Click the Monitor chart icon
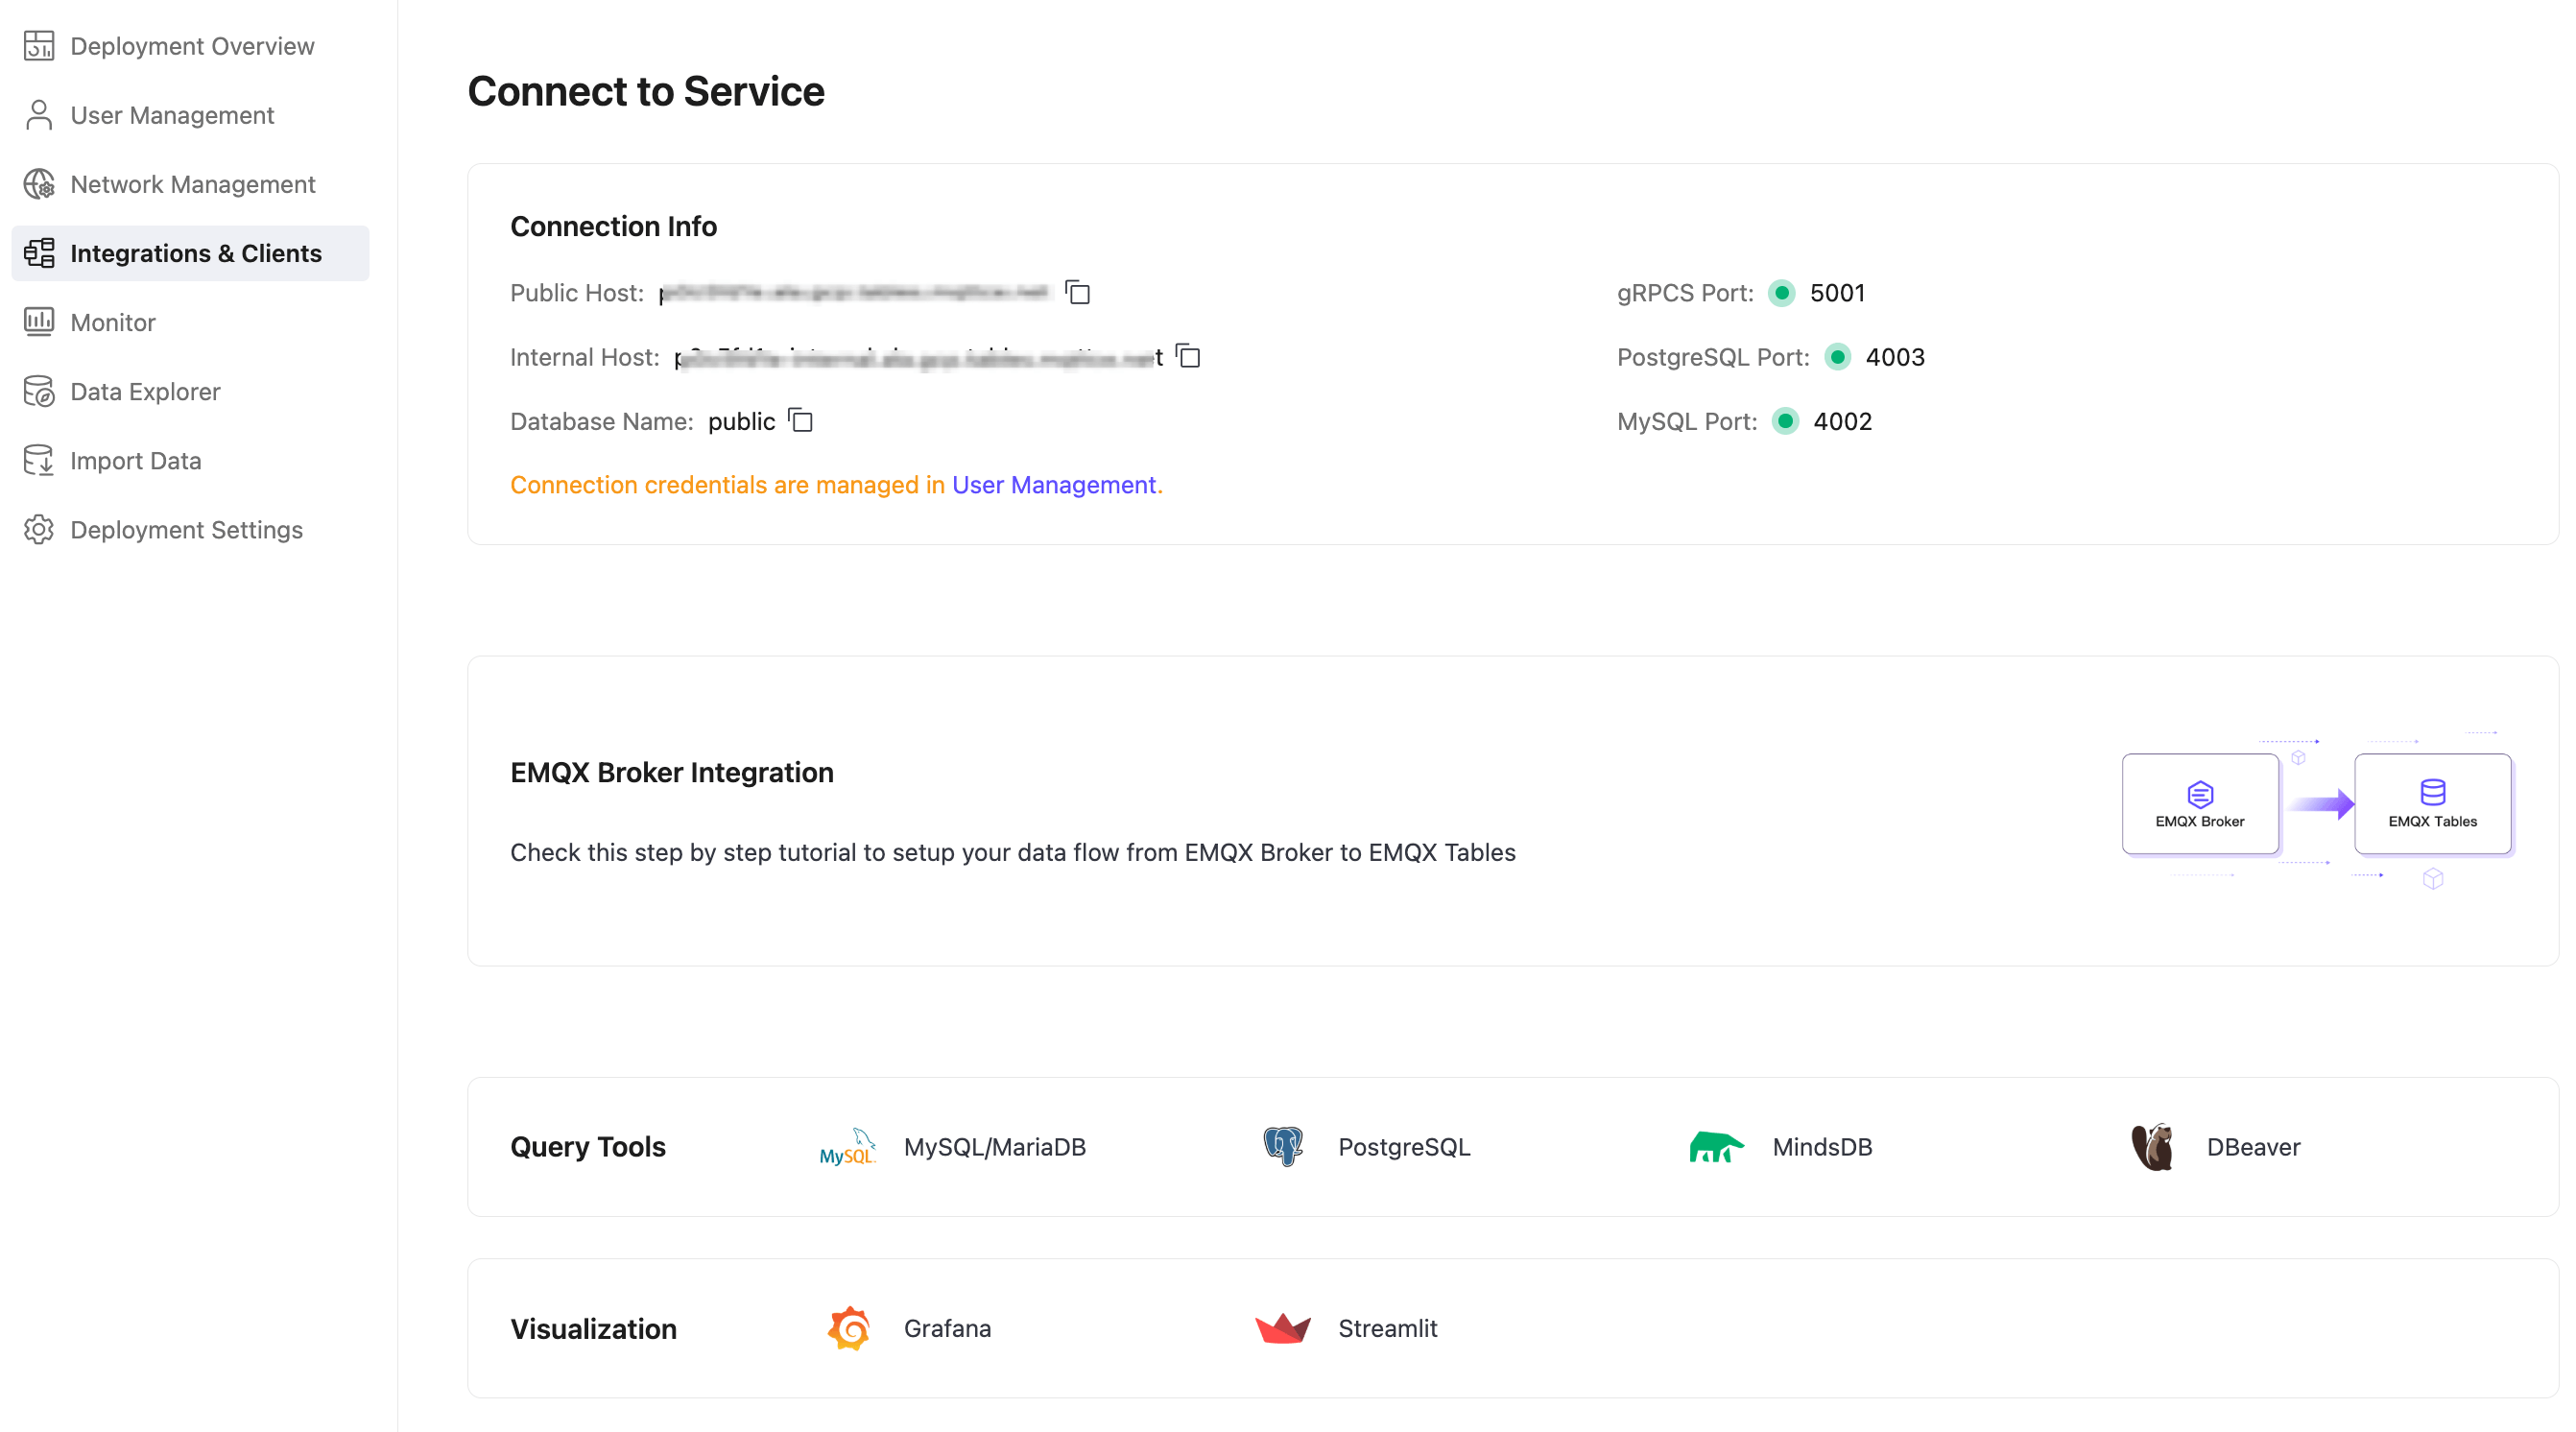The height and width of the screenshot is (1432, 2576). [39, 322]
